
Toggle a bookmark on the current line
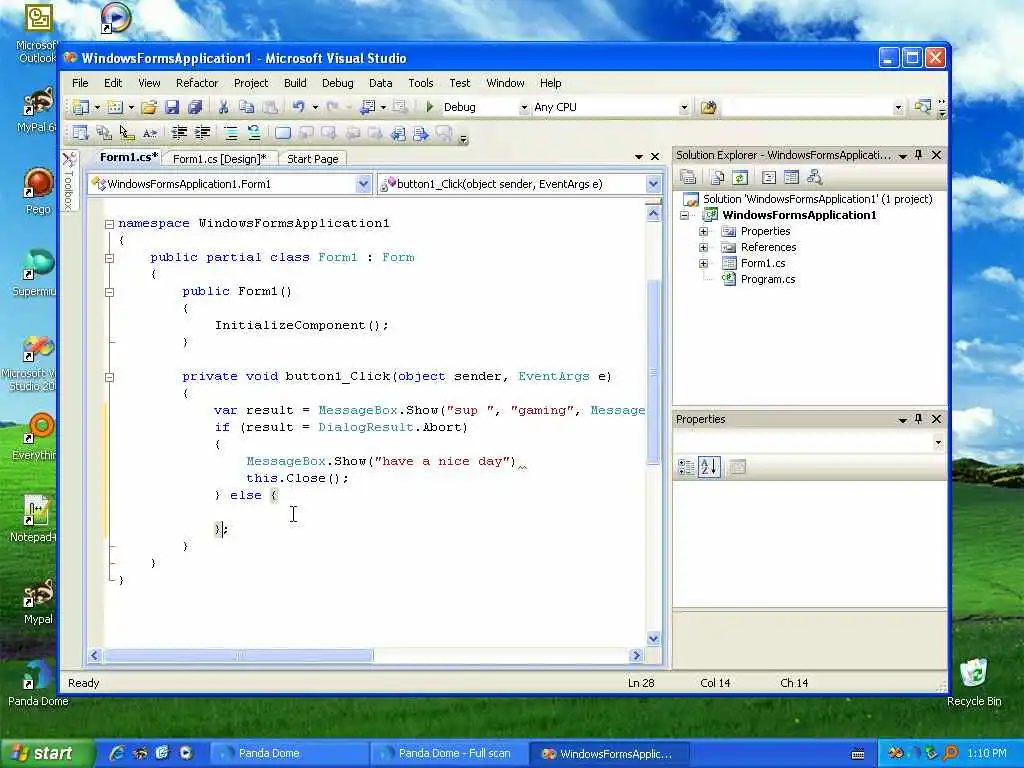[x=282, y=134]
